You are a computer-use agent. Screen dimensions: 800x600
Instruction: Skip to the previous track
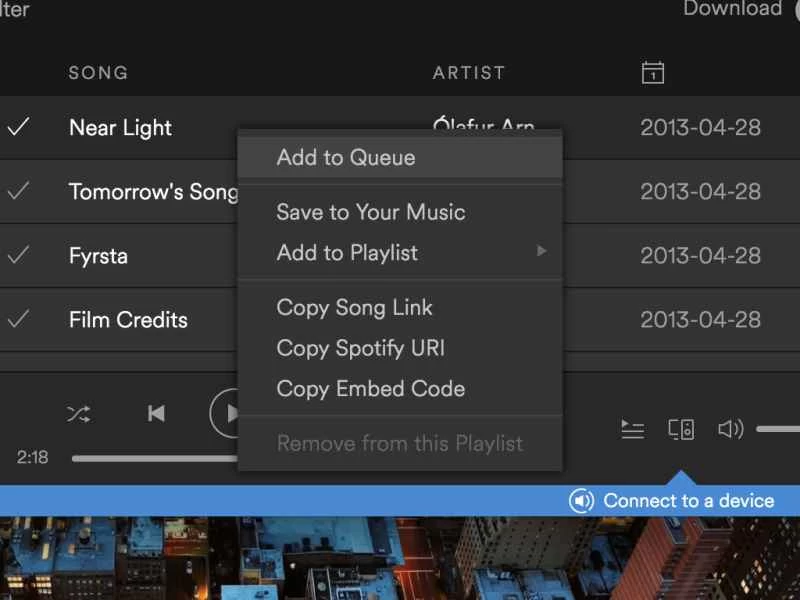pyautogui.click(x=156, y=413)
